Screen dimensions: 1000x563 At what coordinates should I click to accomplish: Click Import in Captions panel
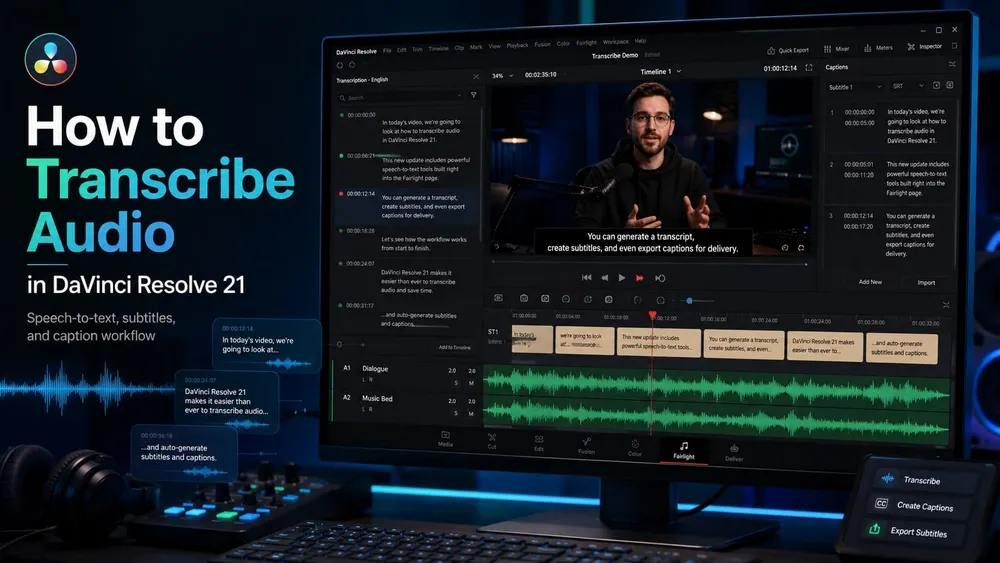926,282
